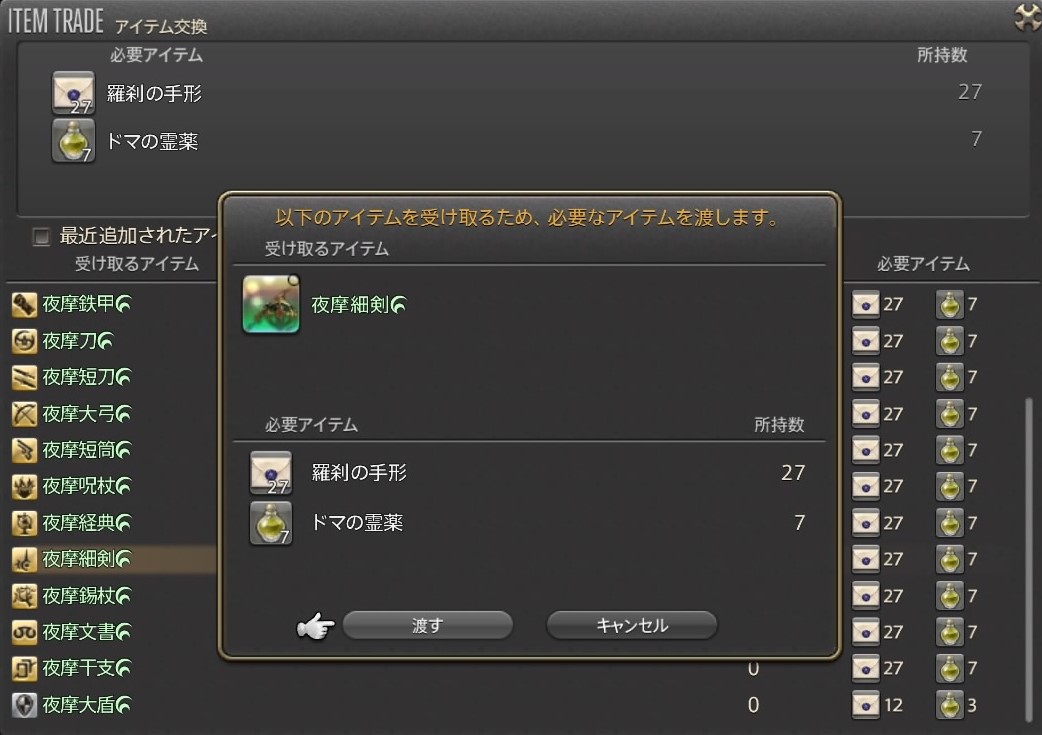Click the 夜摩呪杖 staff icon

[24, 487]
